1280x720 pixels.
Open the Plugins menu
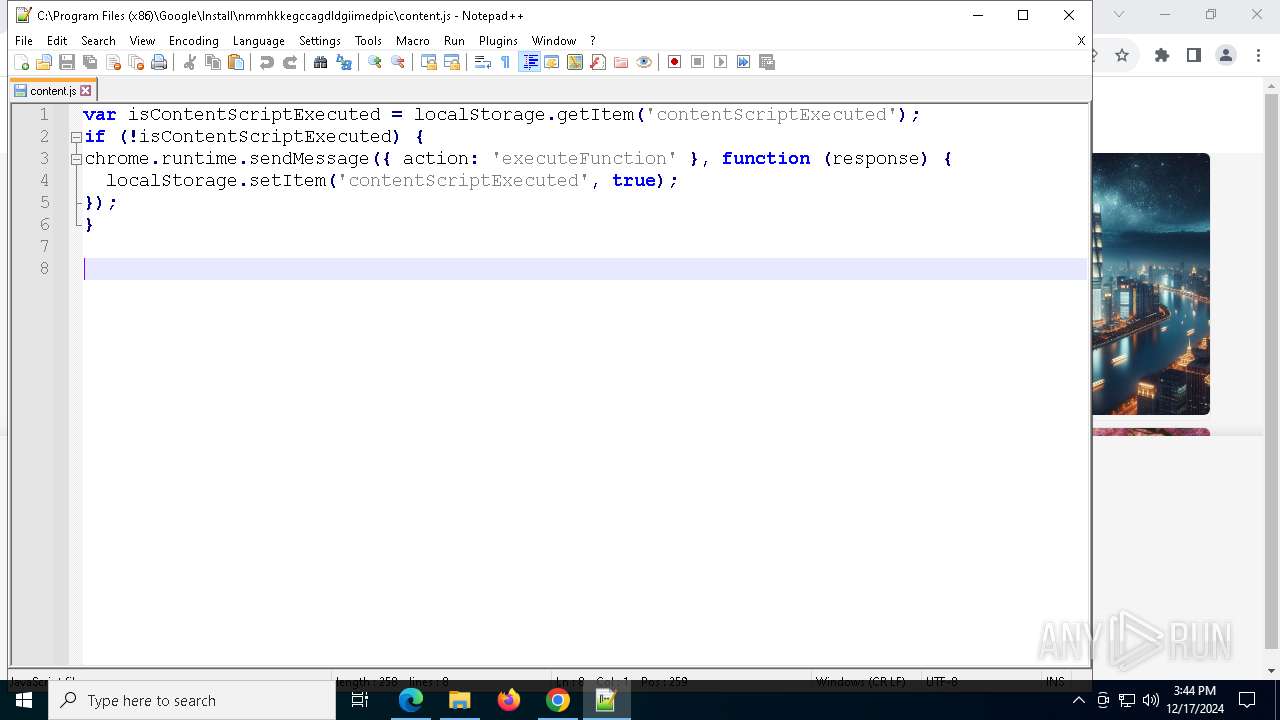(x=498, y=41)
